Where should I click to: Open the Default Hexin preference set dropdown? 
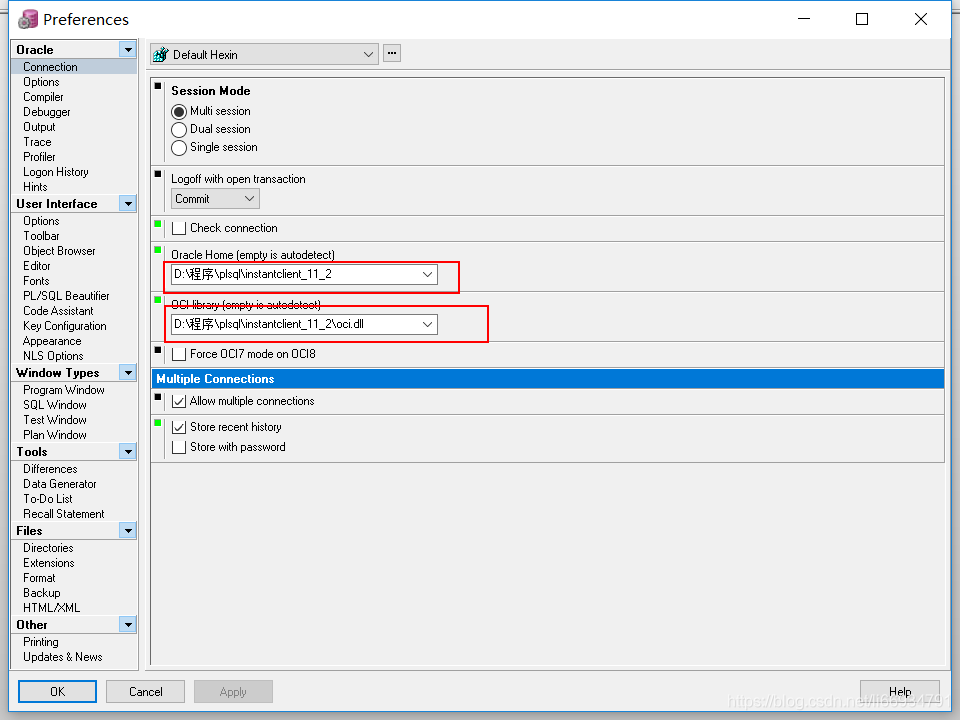(x=264, y=54)
